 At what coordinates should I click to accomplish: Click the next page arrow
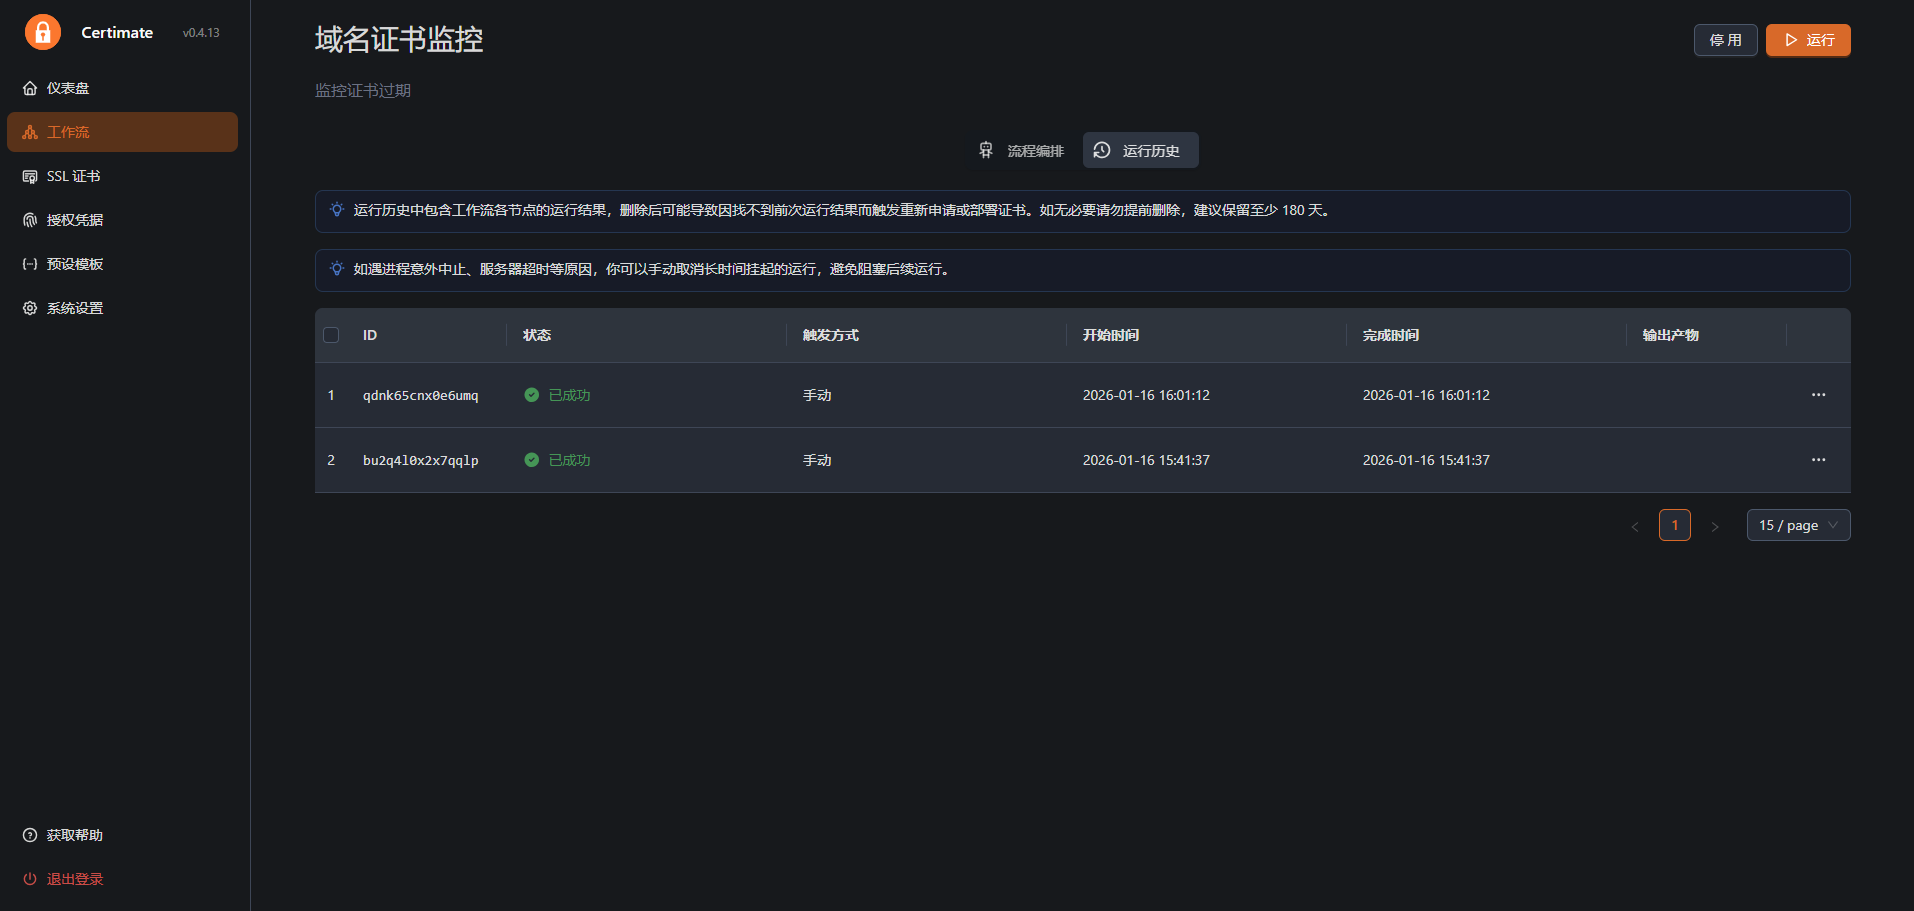(x=1715, y=527)
